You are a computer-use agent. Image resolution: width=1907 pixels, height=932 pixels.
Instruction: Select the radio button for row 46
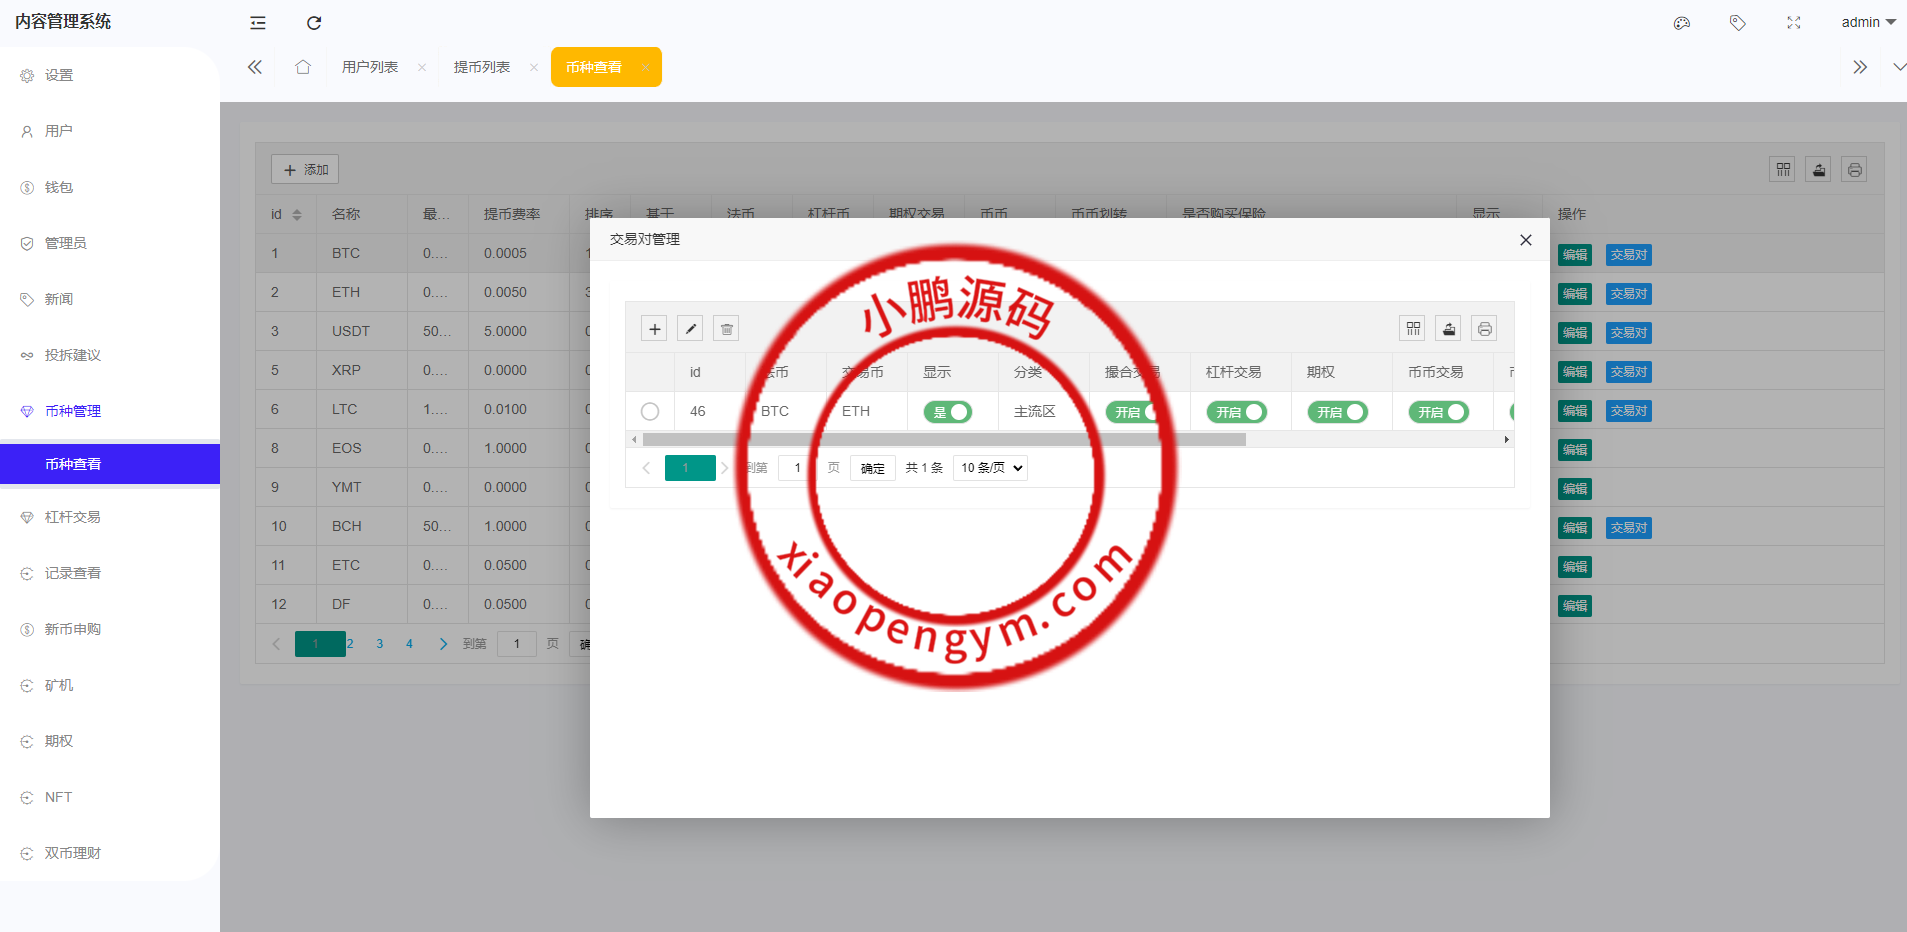click(650, 412)
